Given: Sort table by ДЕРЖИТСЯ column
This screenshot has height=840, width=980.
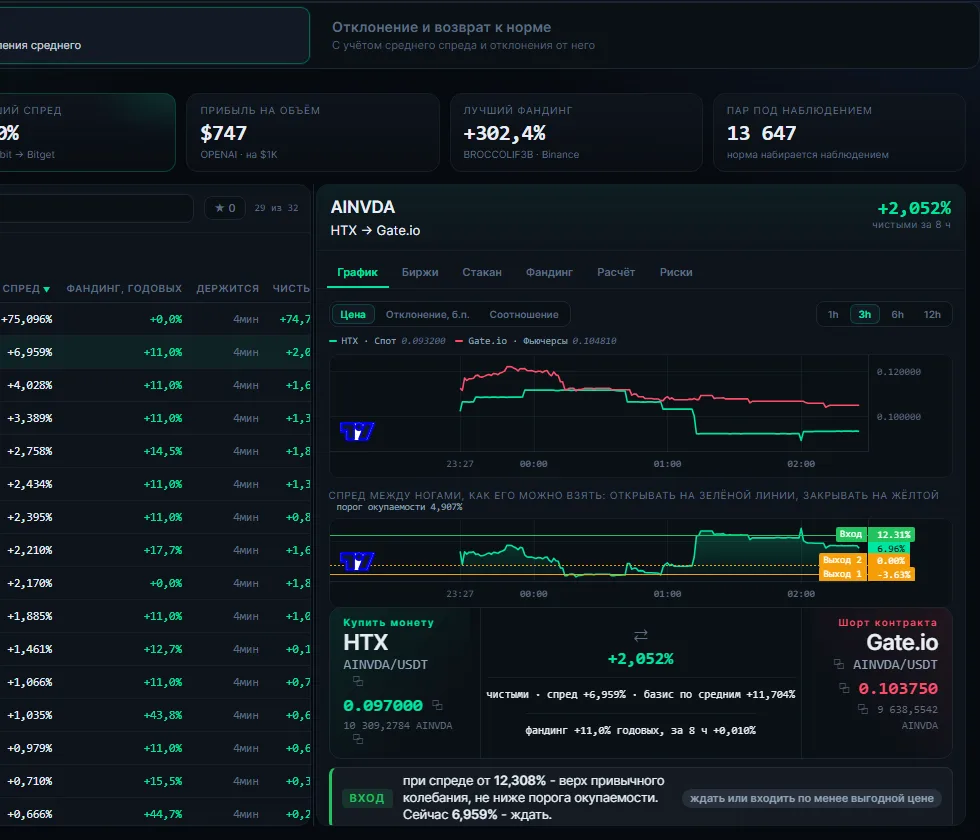Looking at the screenshot, I should (x=228, y=288).
